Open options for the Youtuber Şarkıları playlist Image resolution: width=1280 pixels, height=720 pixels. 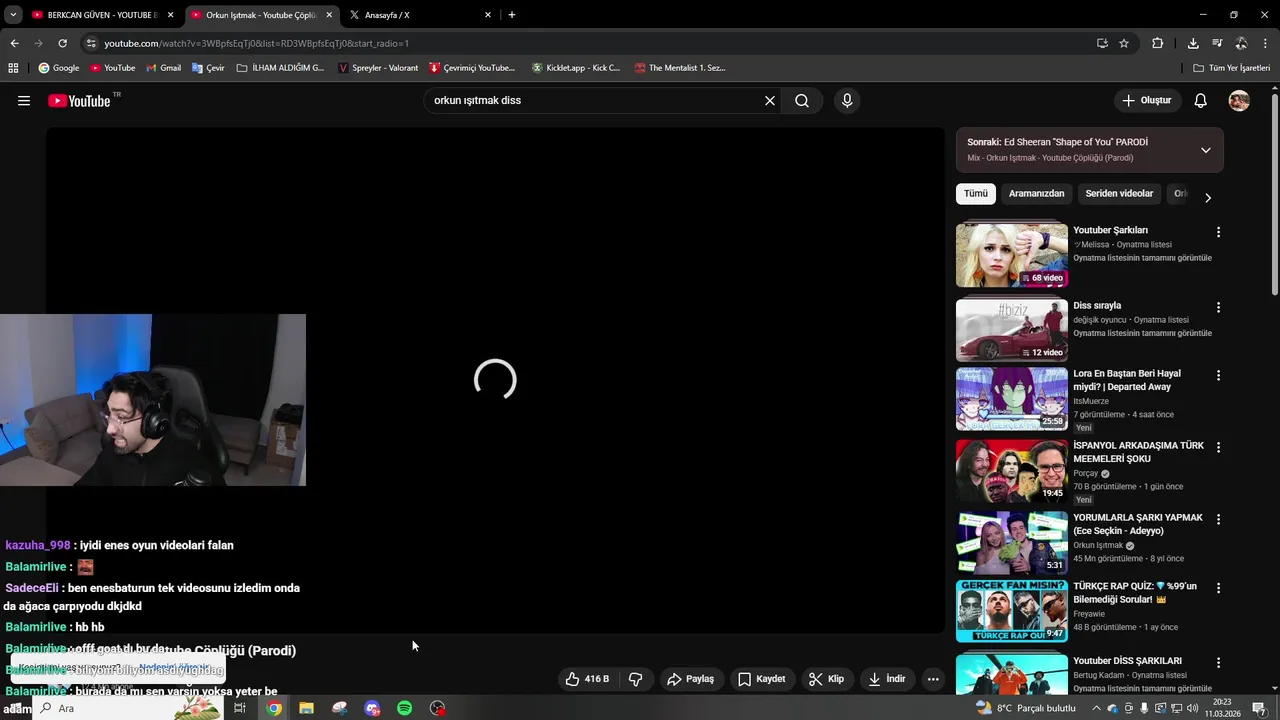coord(1218,232)
